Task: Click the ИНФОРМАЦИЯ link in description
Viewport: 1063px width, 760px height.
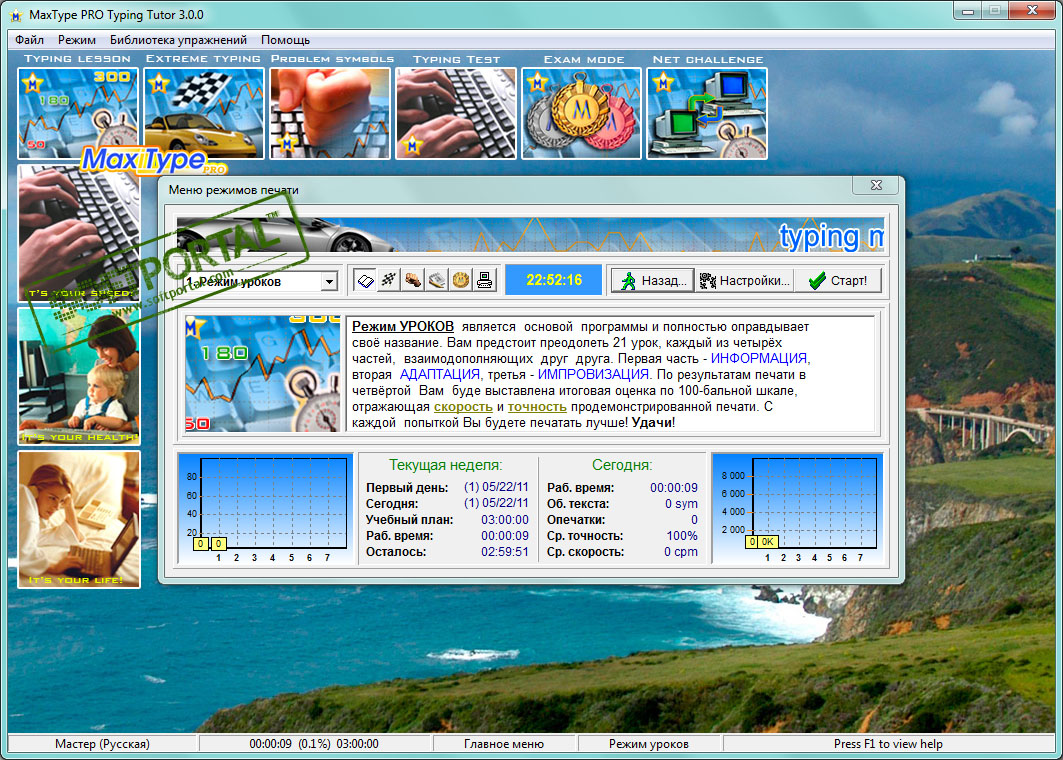Action: 759,358
